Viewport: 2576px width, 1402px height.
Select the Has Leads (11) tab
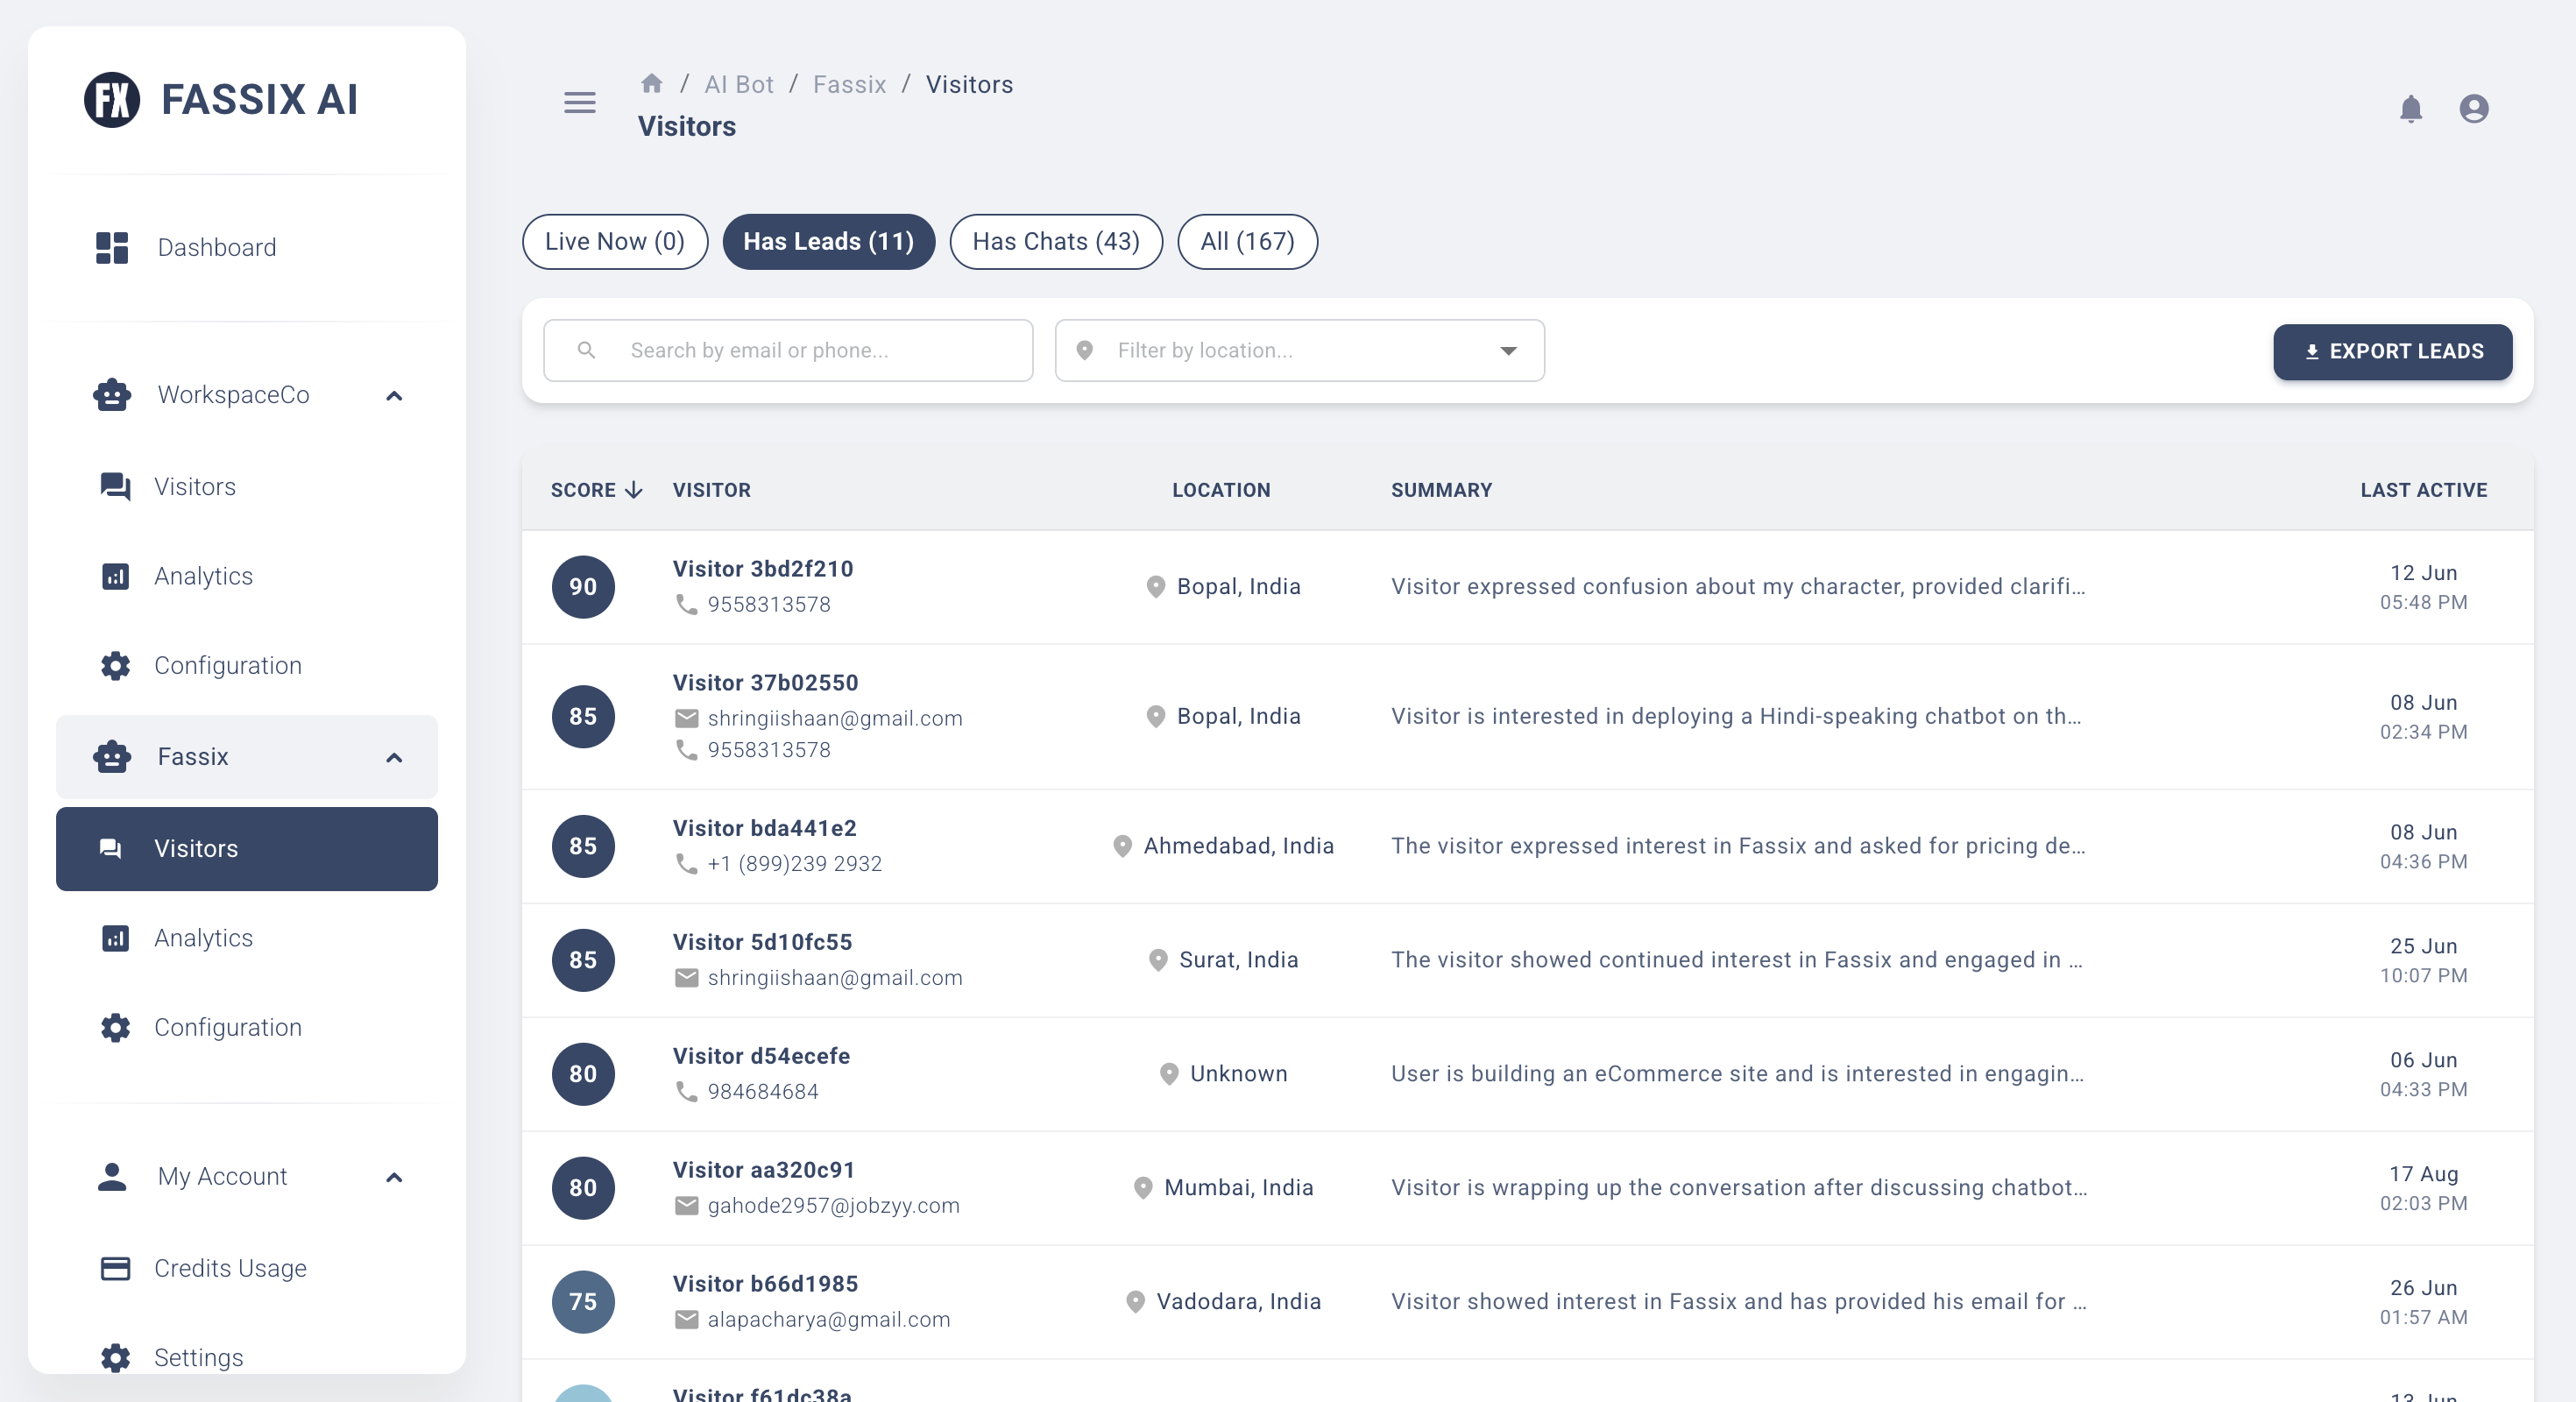[828, 241]
